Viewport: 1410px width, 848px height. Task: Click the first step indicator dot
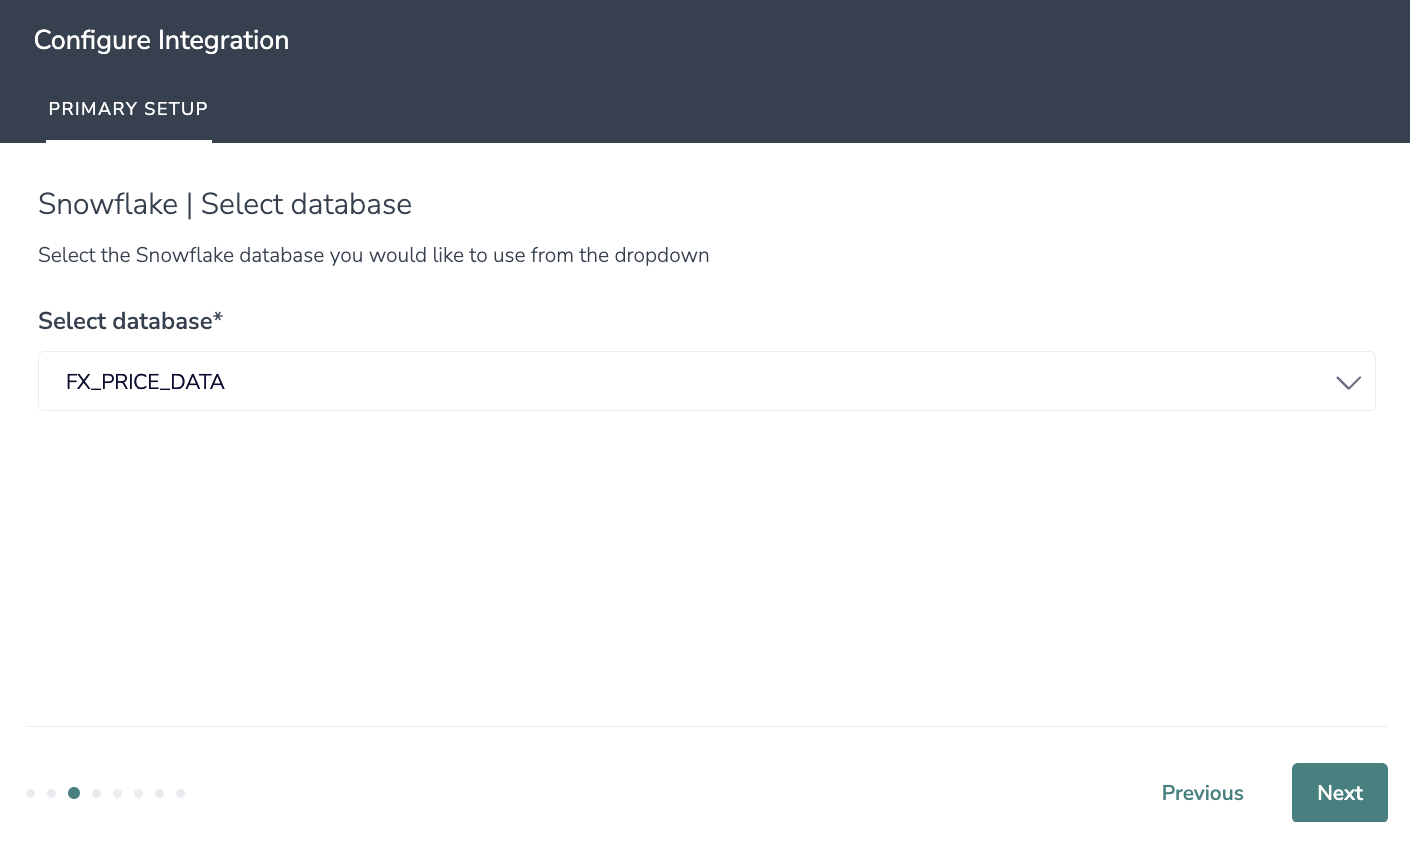click(x=31, y=793)
